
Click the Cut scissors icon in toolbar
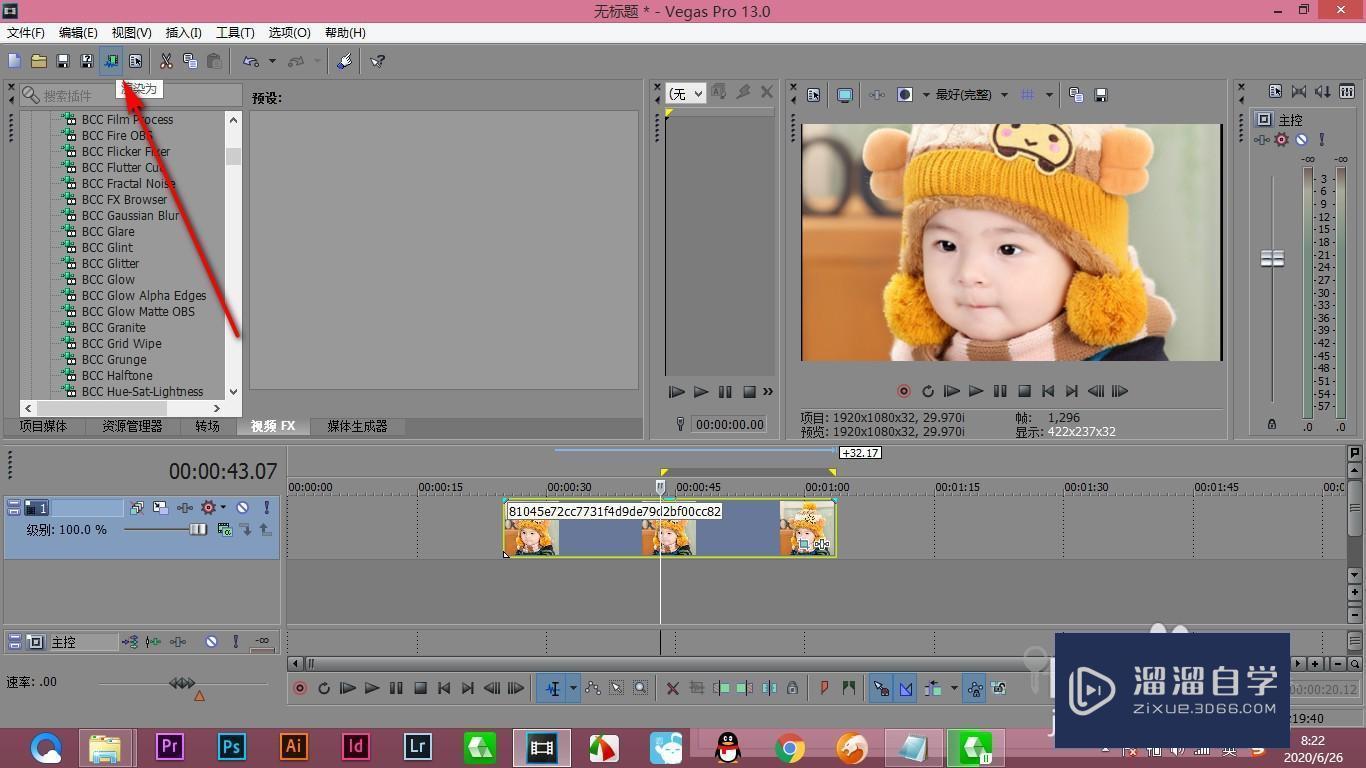click(166, 61)
